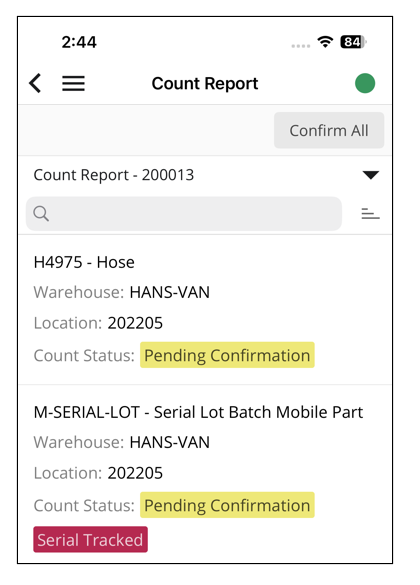420x585 pixels.
Task: Open the M-SERIAL-LOT Serial Lot Batch Mobile Part item
Action: coord(205,474)
